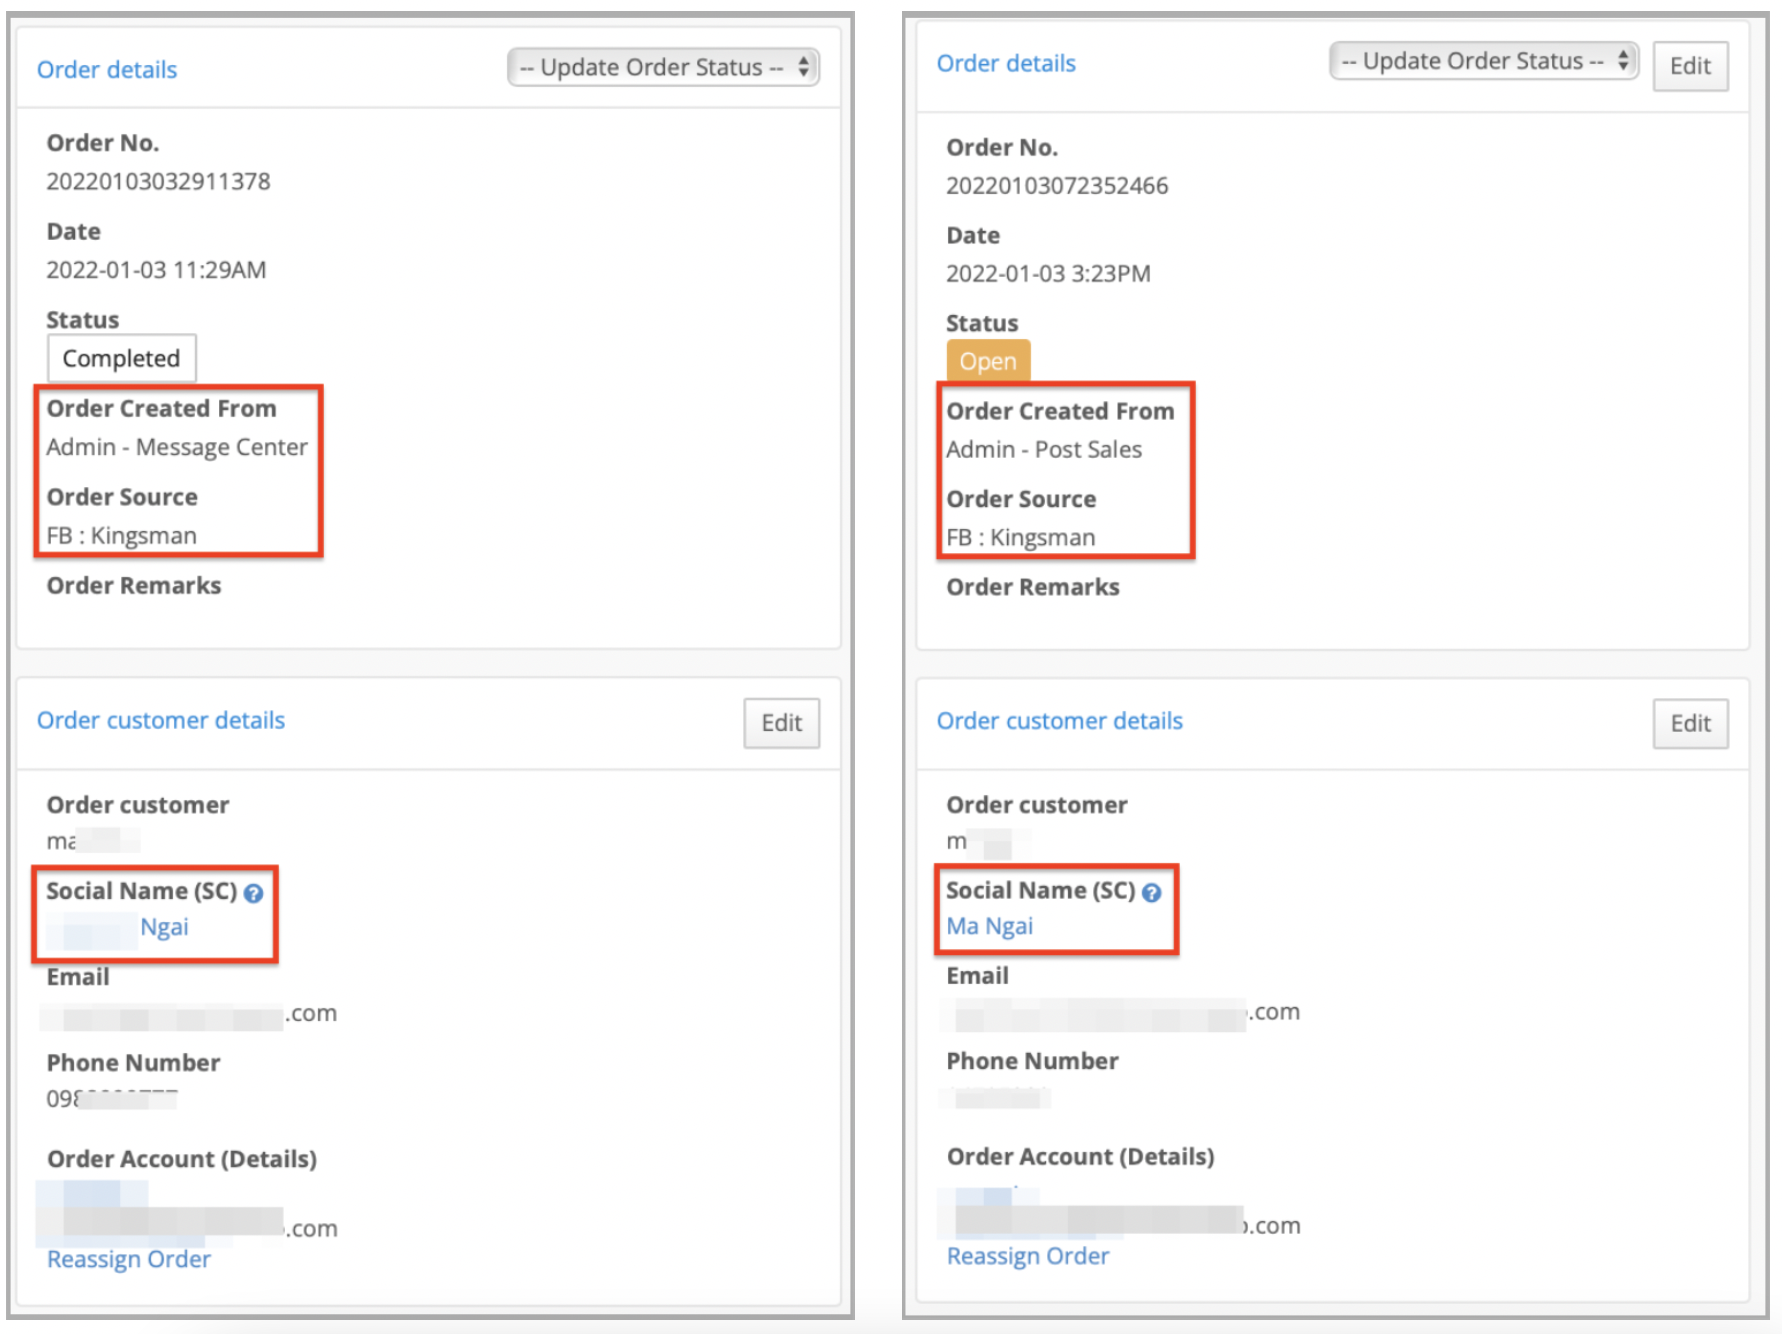This screenshot has width=1782, height=1334.
Task: Select text Admin - Post Sales
Action: coord(1044,450)
